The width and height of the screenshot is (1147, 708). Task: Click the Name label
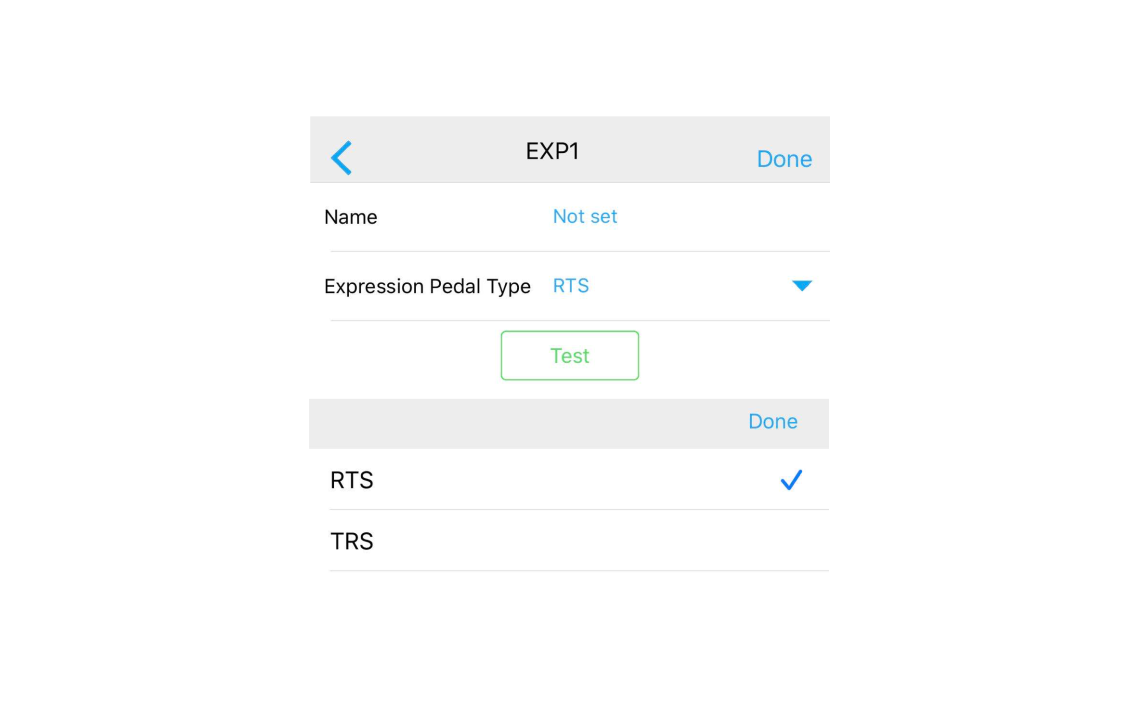[351, 217]
